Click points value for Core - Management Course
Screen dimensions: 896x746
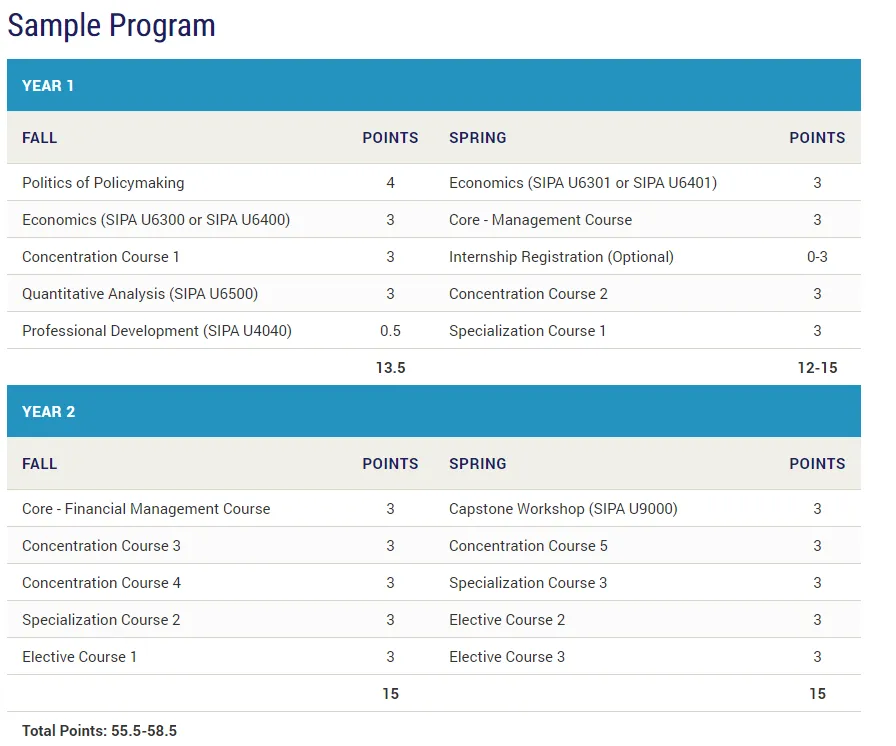(x=817, y=220)
